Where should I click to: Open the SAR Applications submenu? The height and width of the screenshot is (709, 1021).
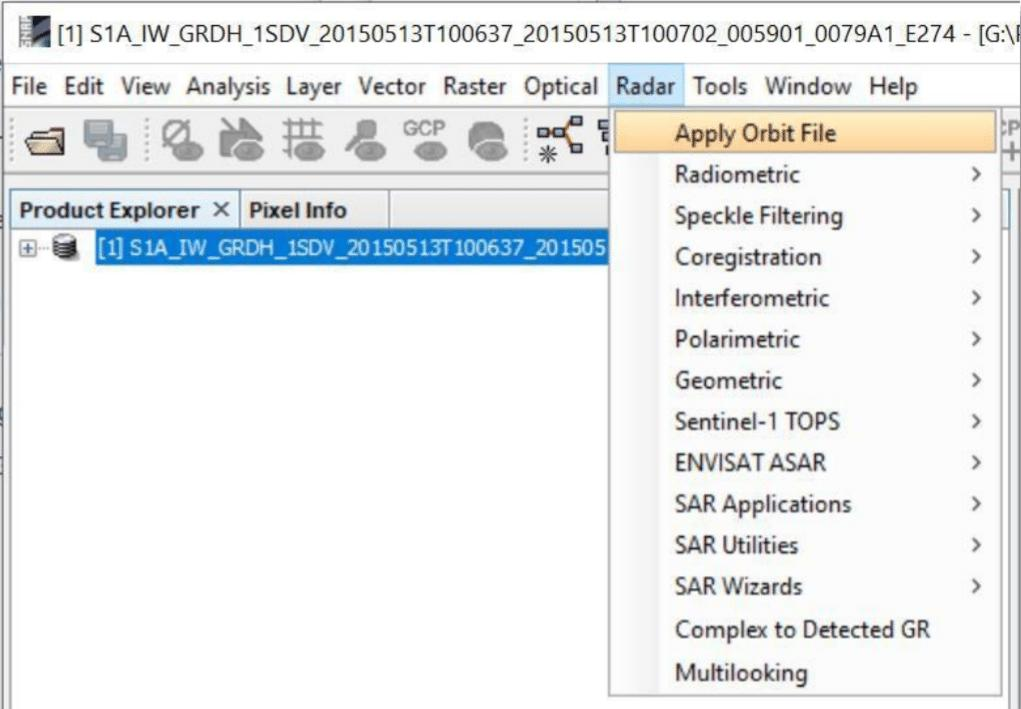805,504
